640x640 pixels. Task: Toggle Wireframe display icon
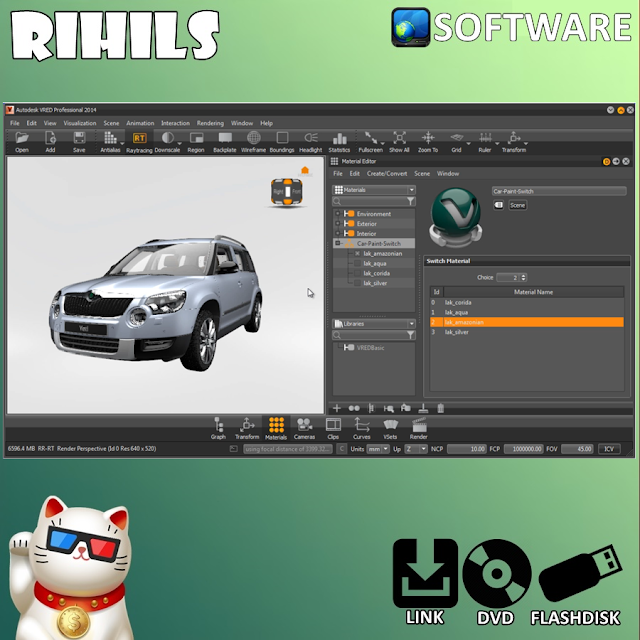(x=253, y=138)
